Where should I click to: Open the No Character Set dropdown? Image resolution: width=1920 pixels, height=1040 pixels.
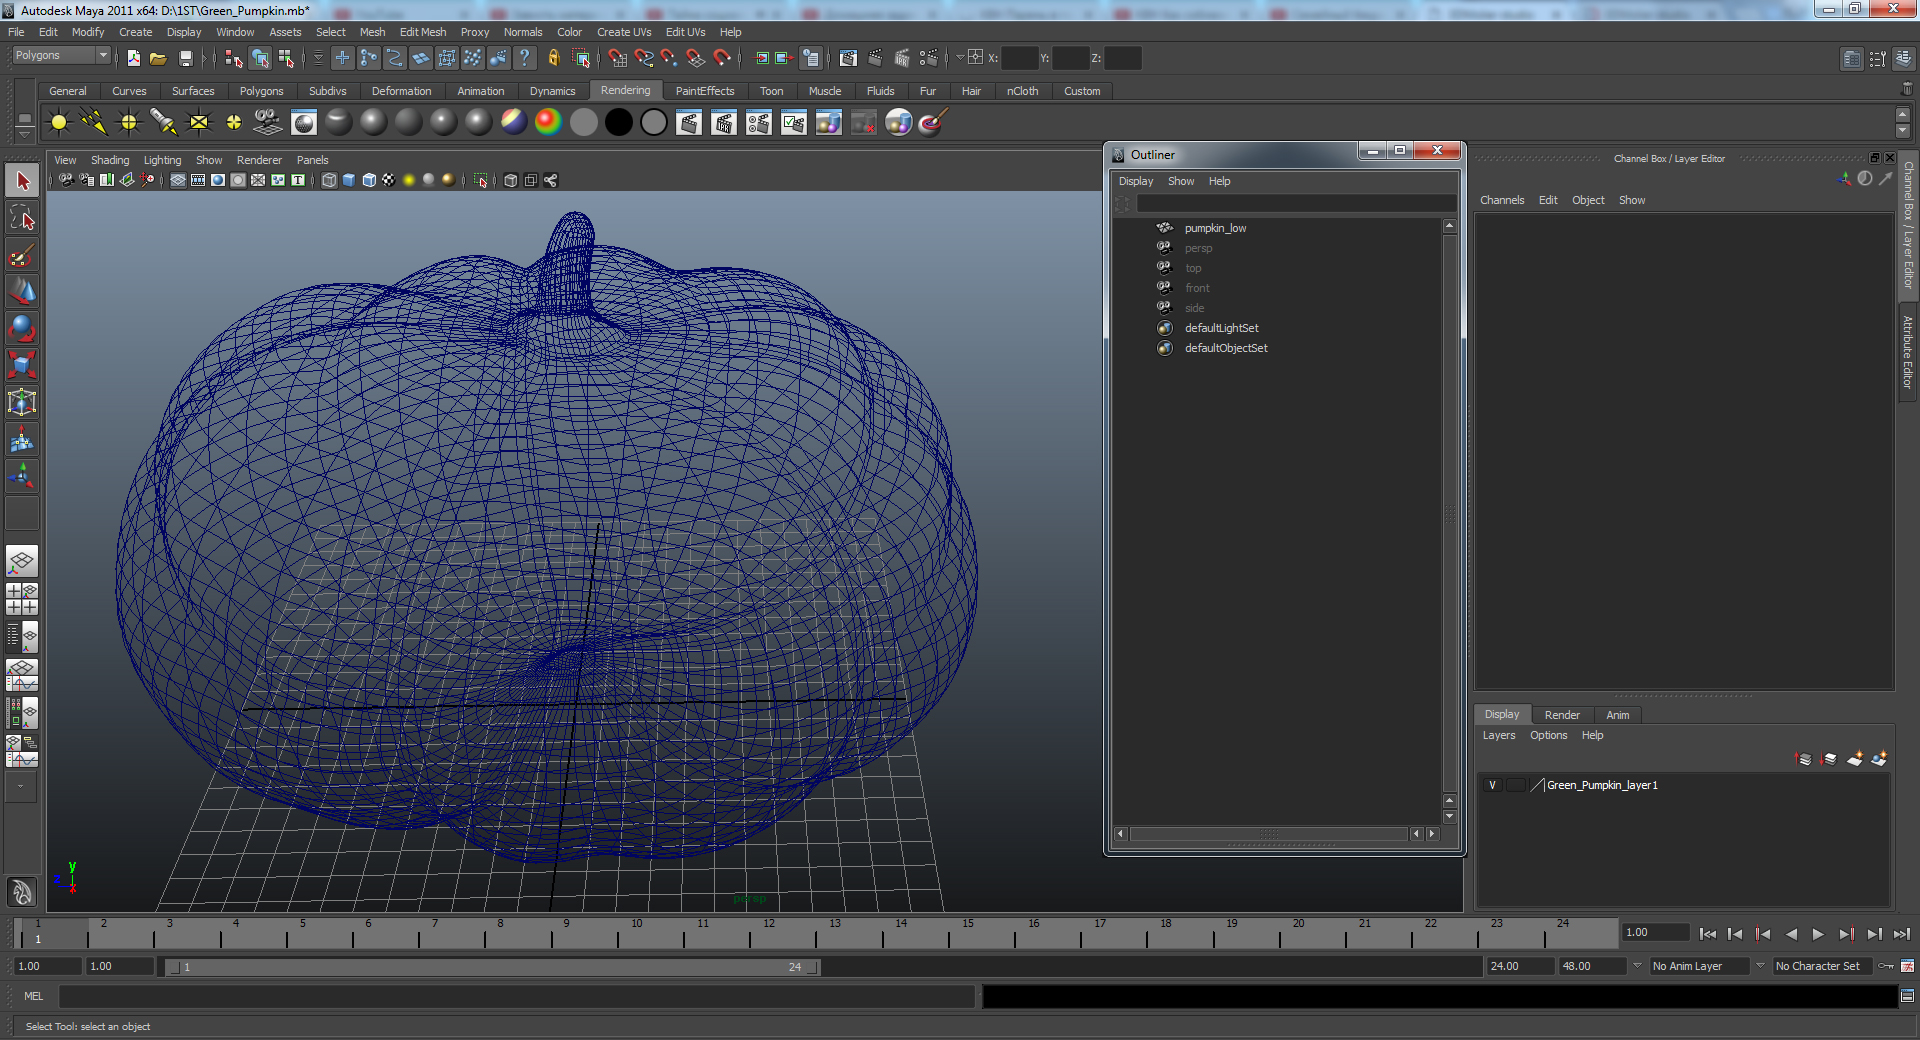click(1823, 966)
